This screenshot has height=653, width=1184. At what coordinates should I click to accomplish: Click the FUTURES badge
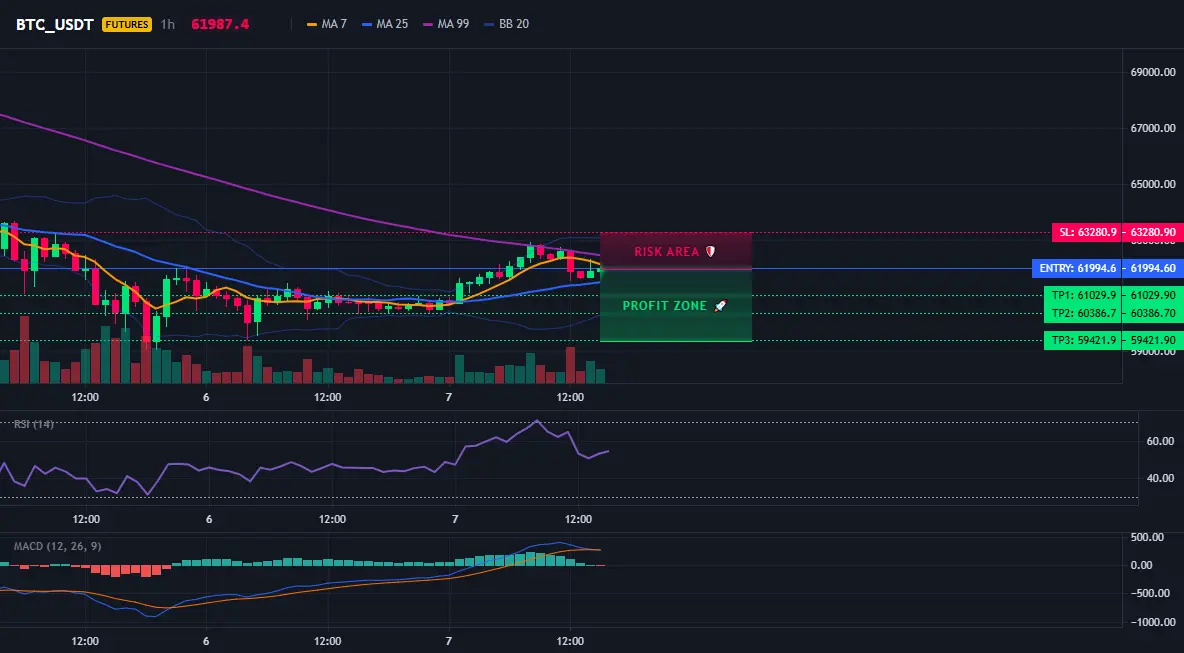point(127,24)
